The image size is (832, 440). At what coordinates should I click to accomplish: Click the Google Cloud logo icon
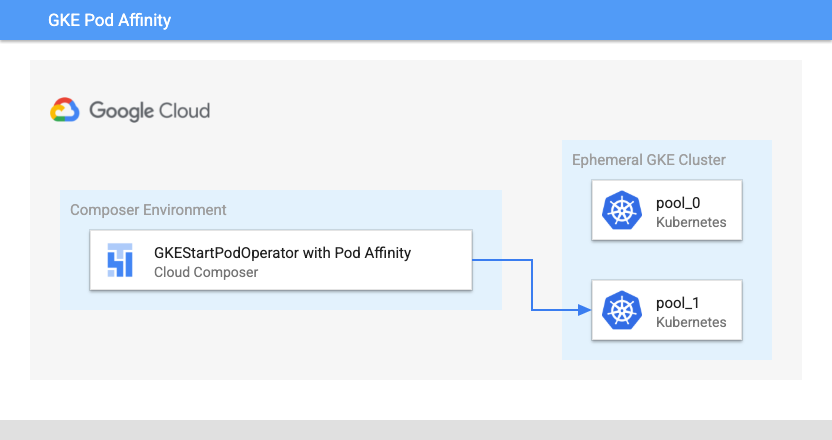(65, 110)
